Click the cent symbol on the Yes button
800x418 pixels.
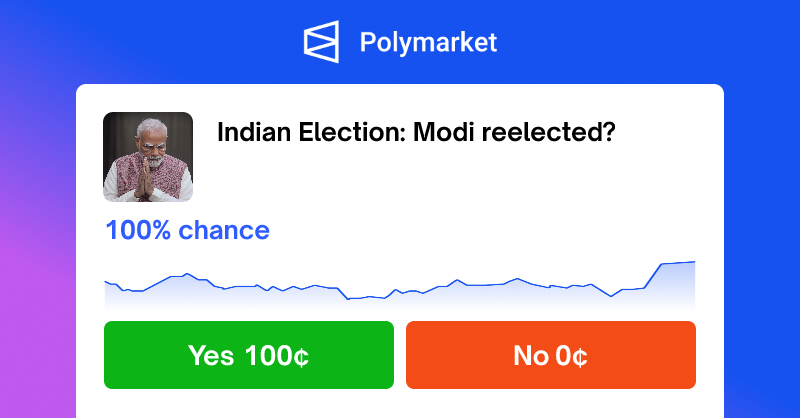pyautogui.click(x=302, y=357)
